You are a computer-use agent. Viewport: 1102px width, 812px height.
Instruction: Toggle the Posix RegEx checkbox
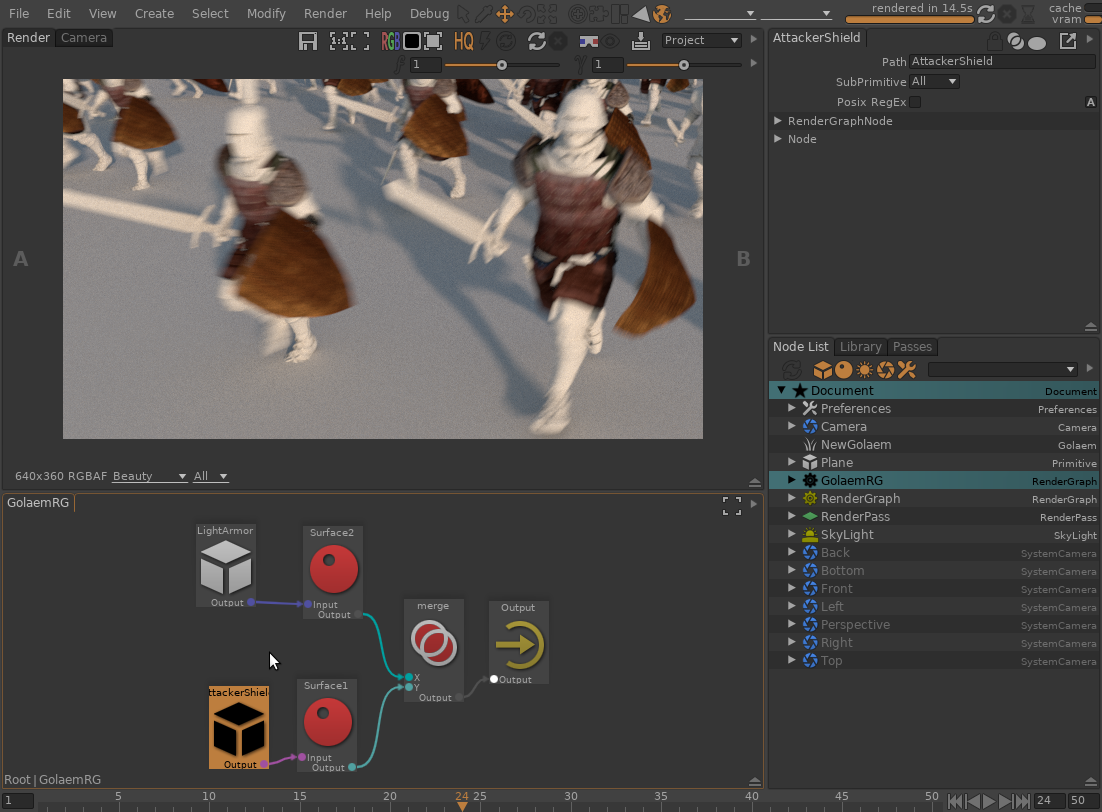[x=915, y=102]
